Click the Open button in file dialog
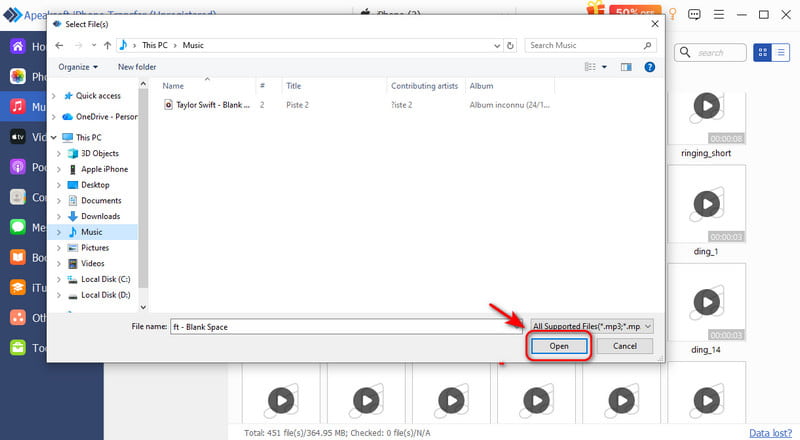Viewport: 800px width, 440px height. coord(559,346)
